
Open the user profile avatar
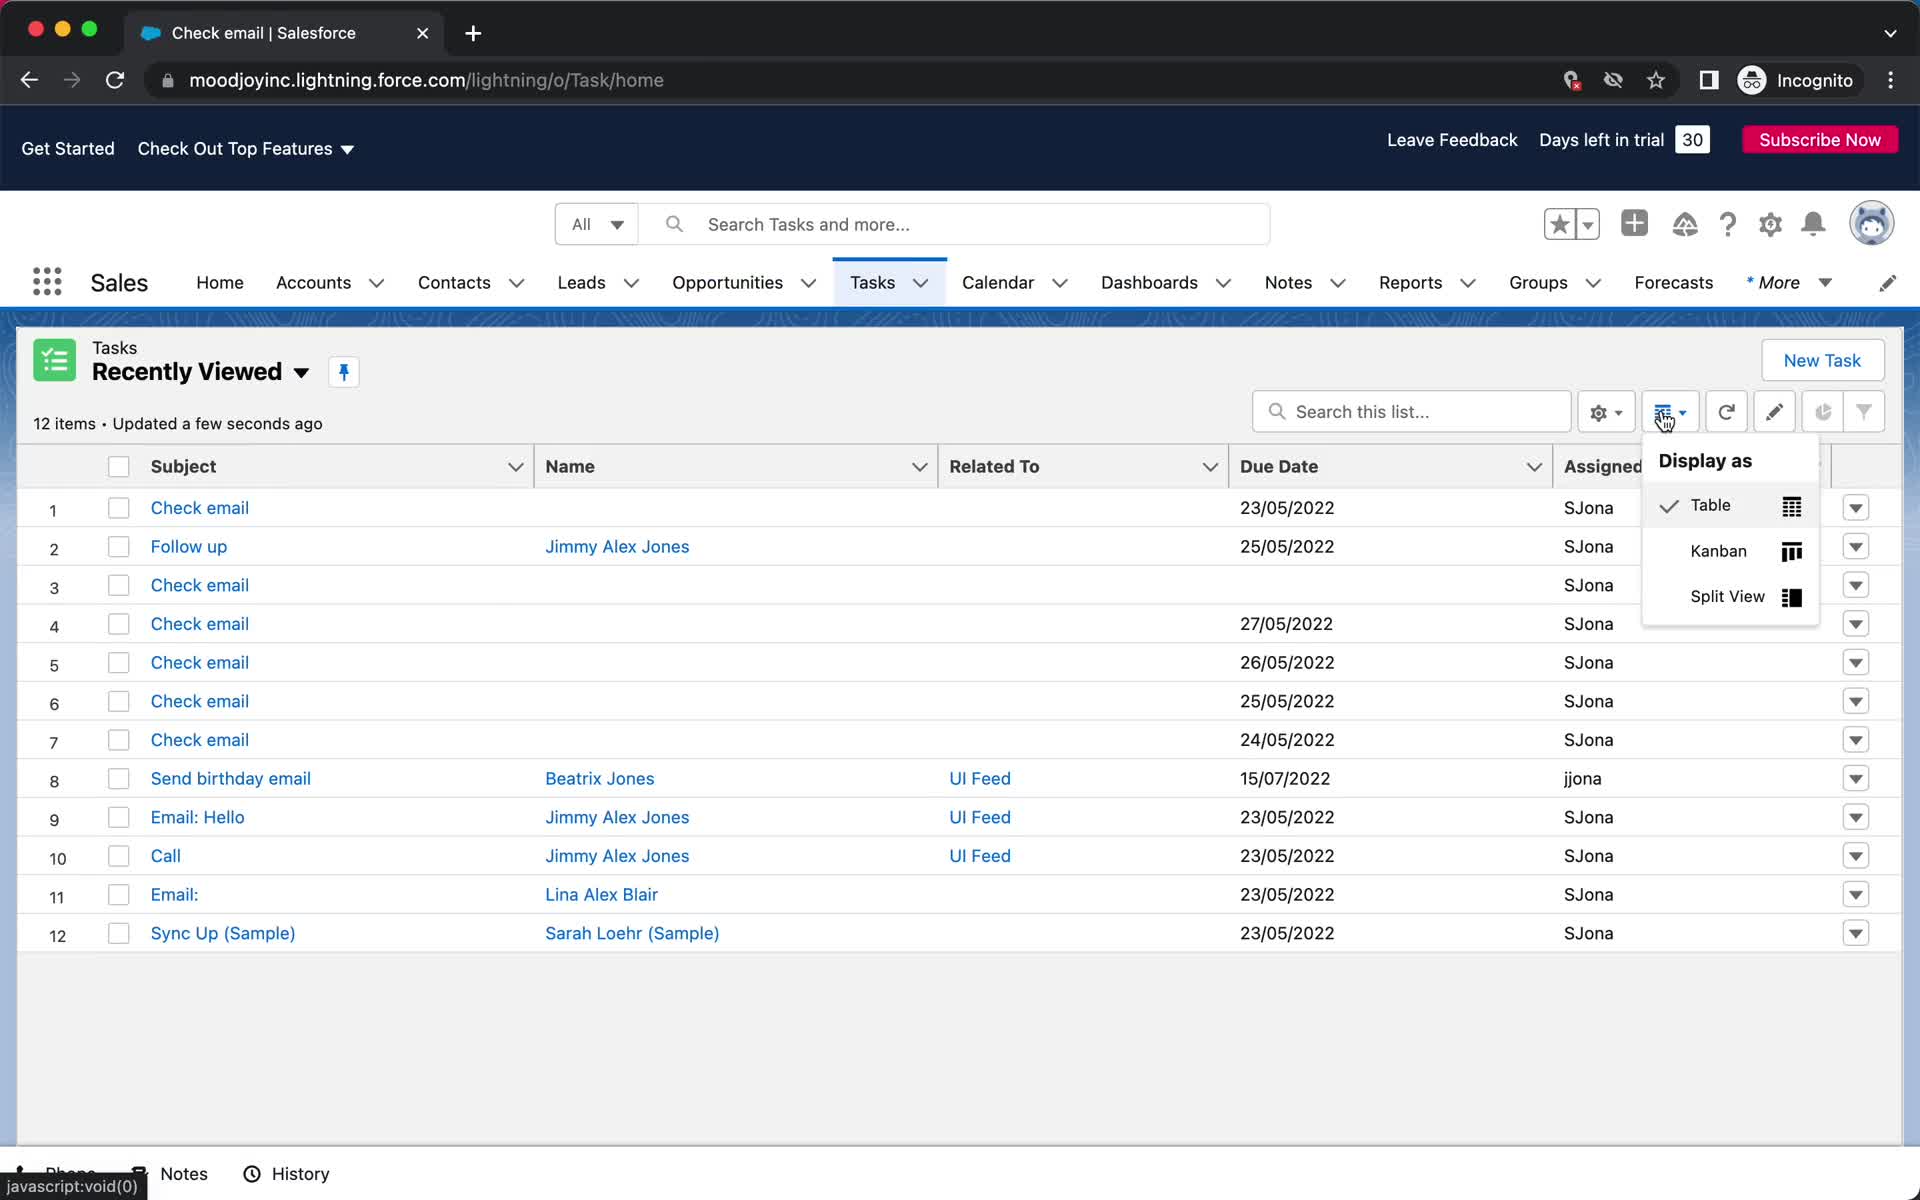pyautogui.click(x=1871, y=223)
